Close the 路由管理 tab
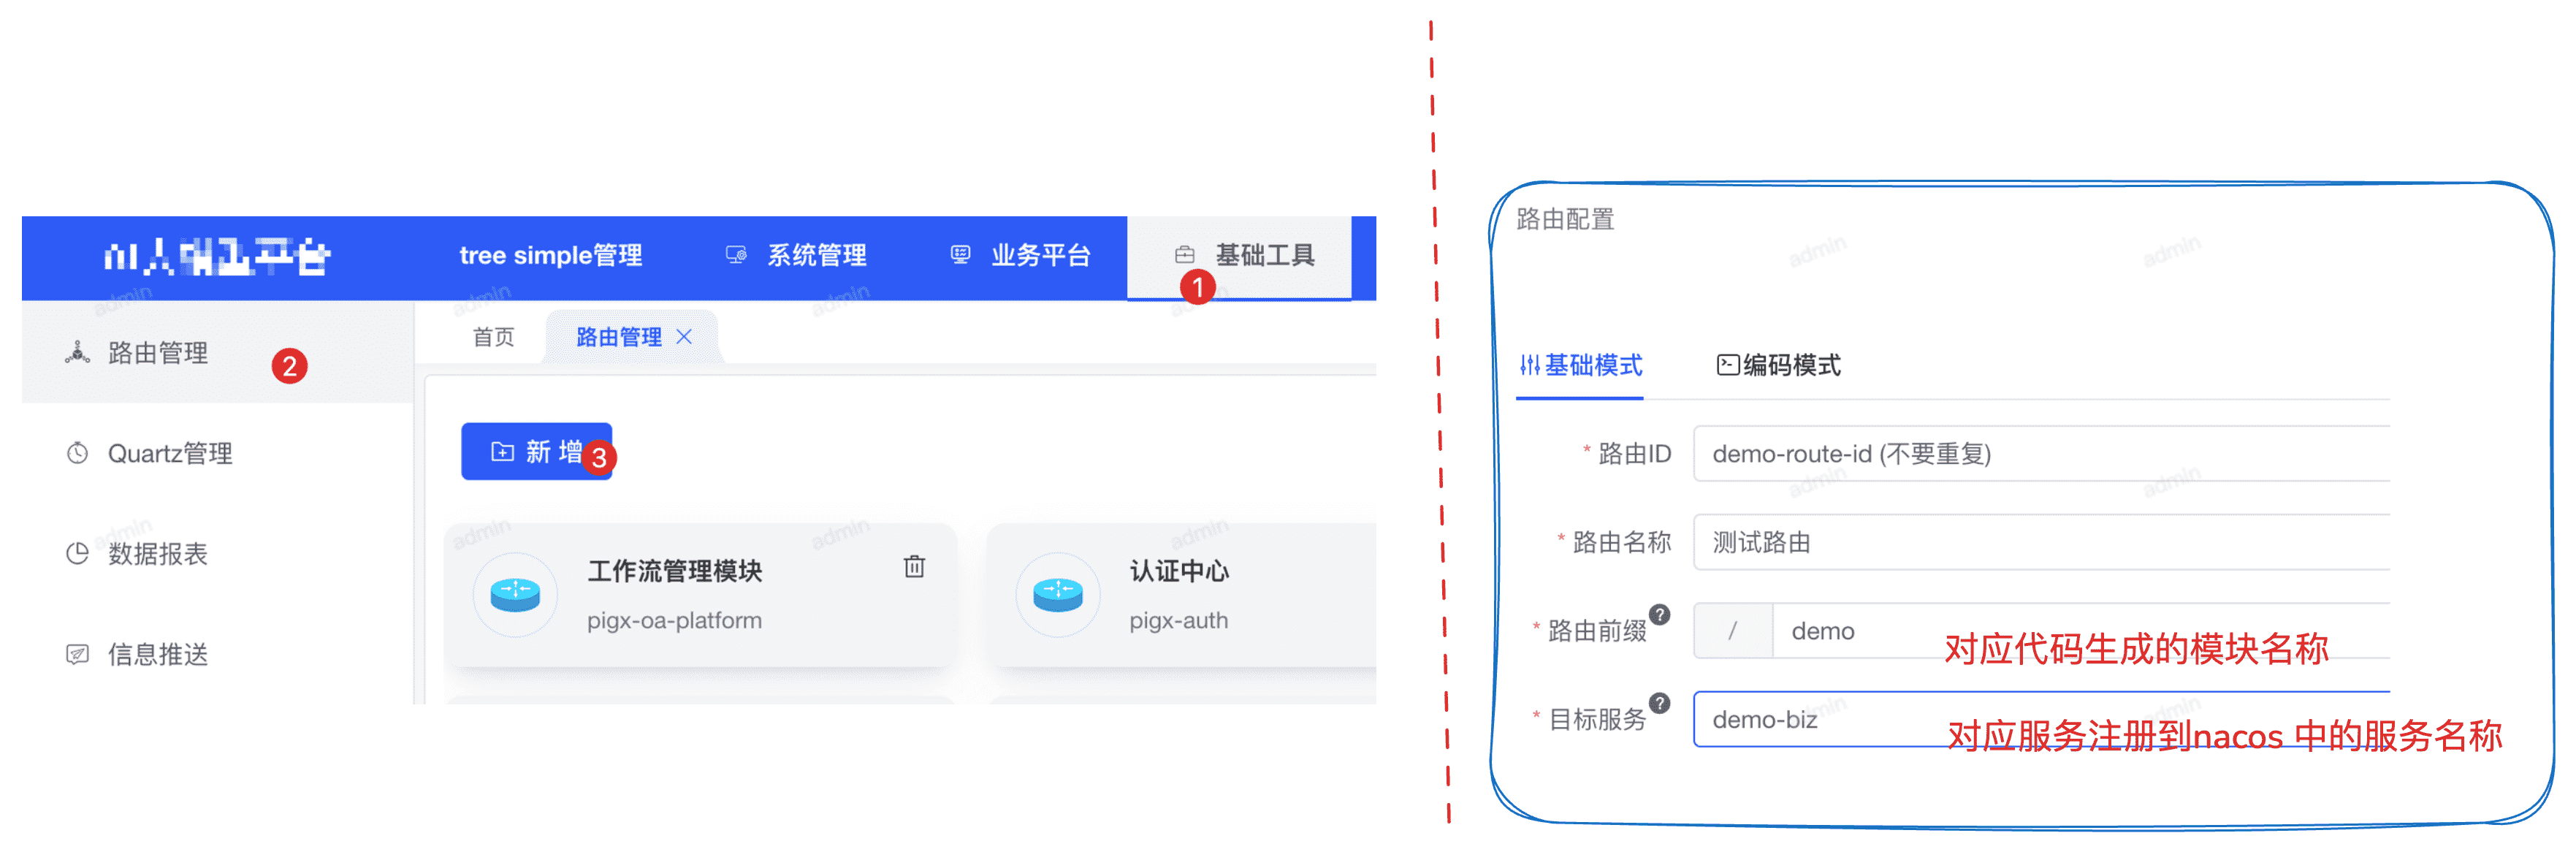The image size is (2576, 852). [684, 337]
